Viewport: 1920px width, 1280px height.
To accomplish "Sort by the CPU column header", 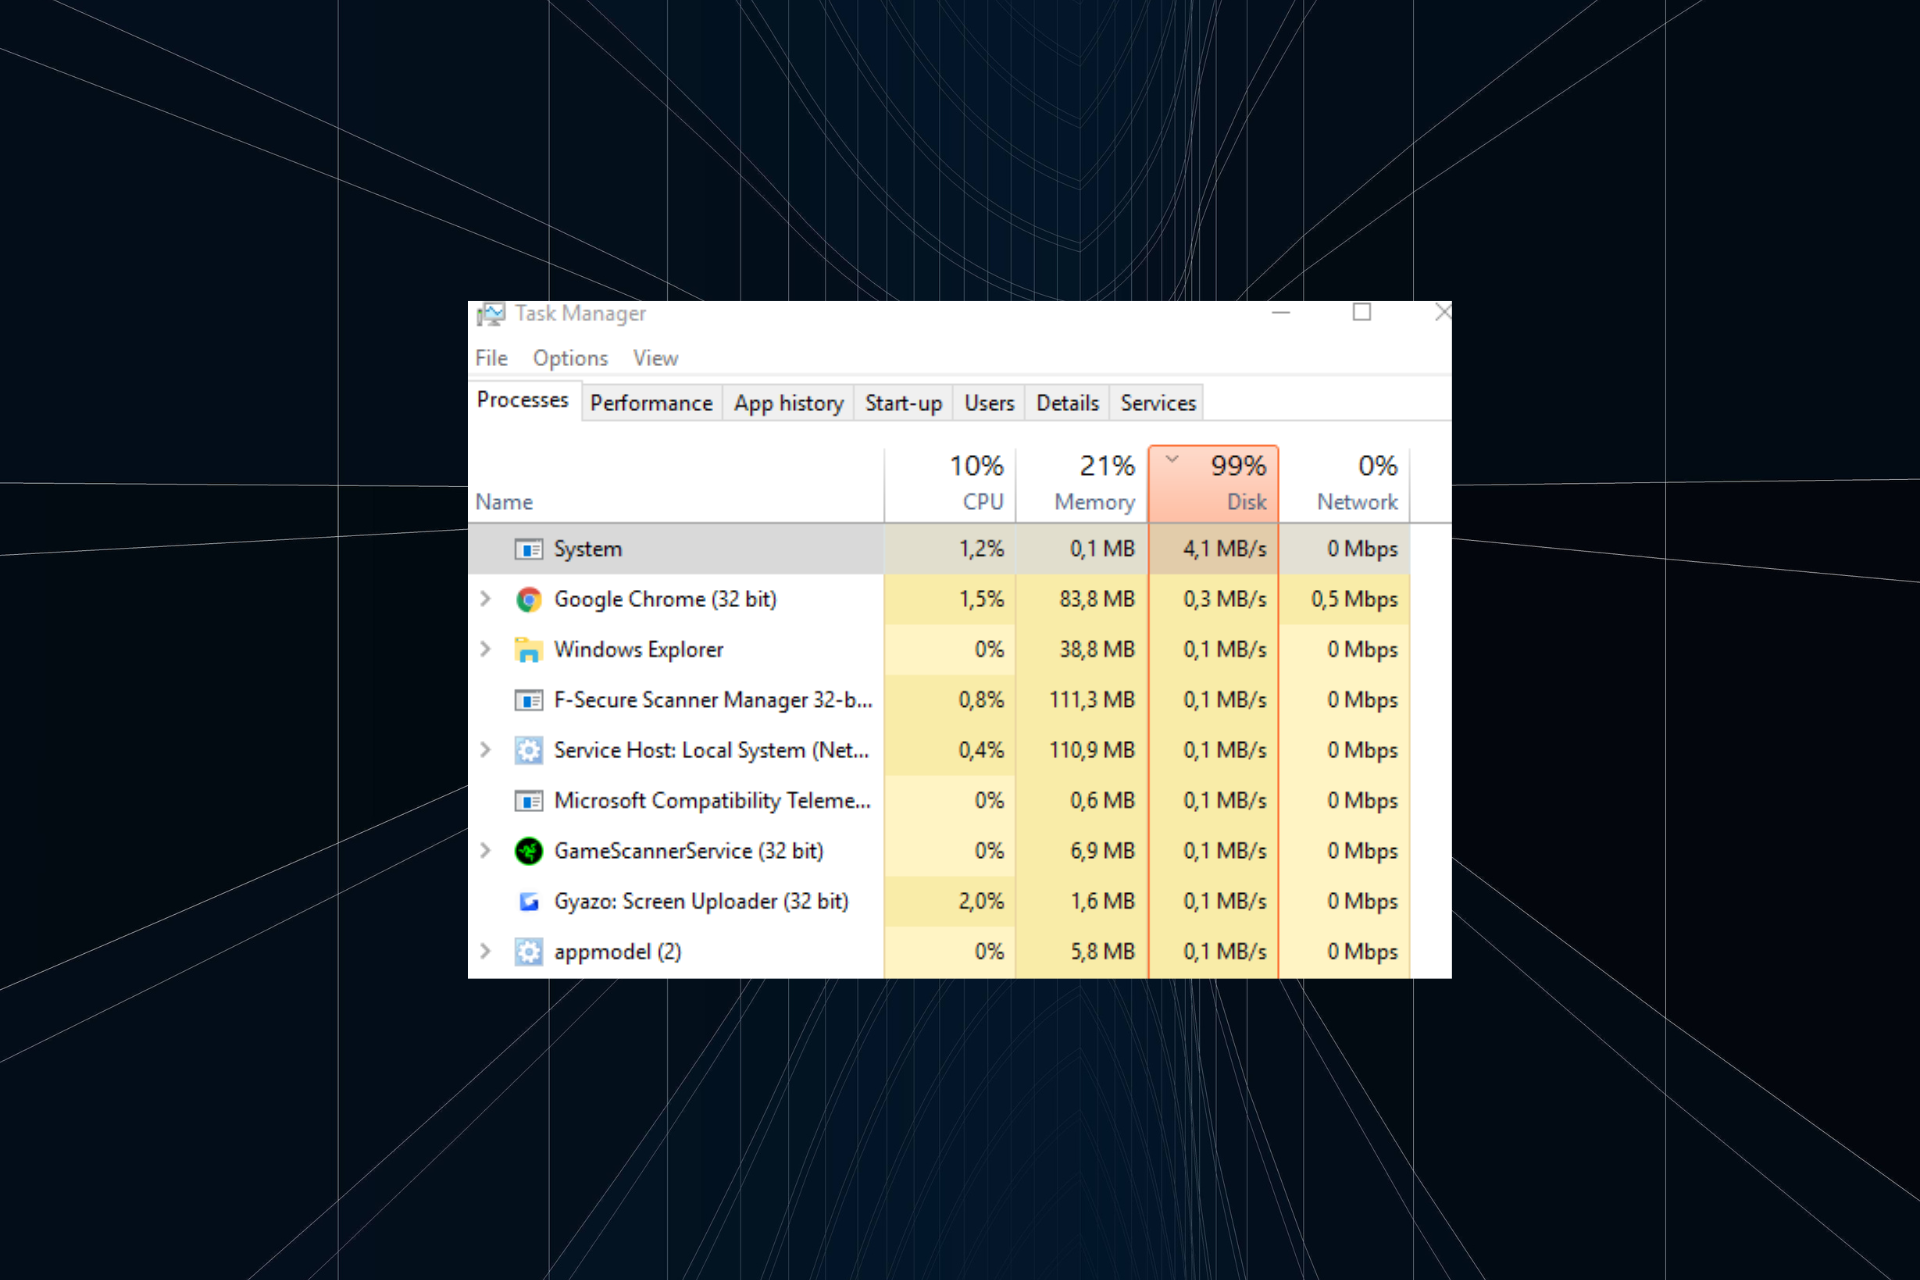I will tap(950, 485).
